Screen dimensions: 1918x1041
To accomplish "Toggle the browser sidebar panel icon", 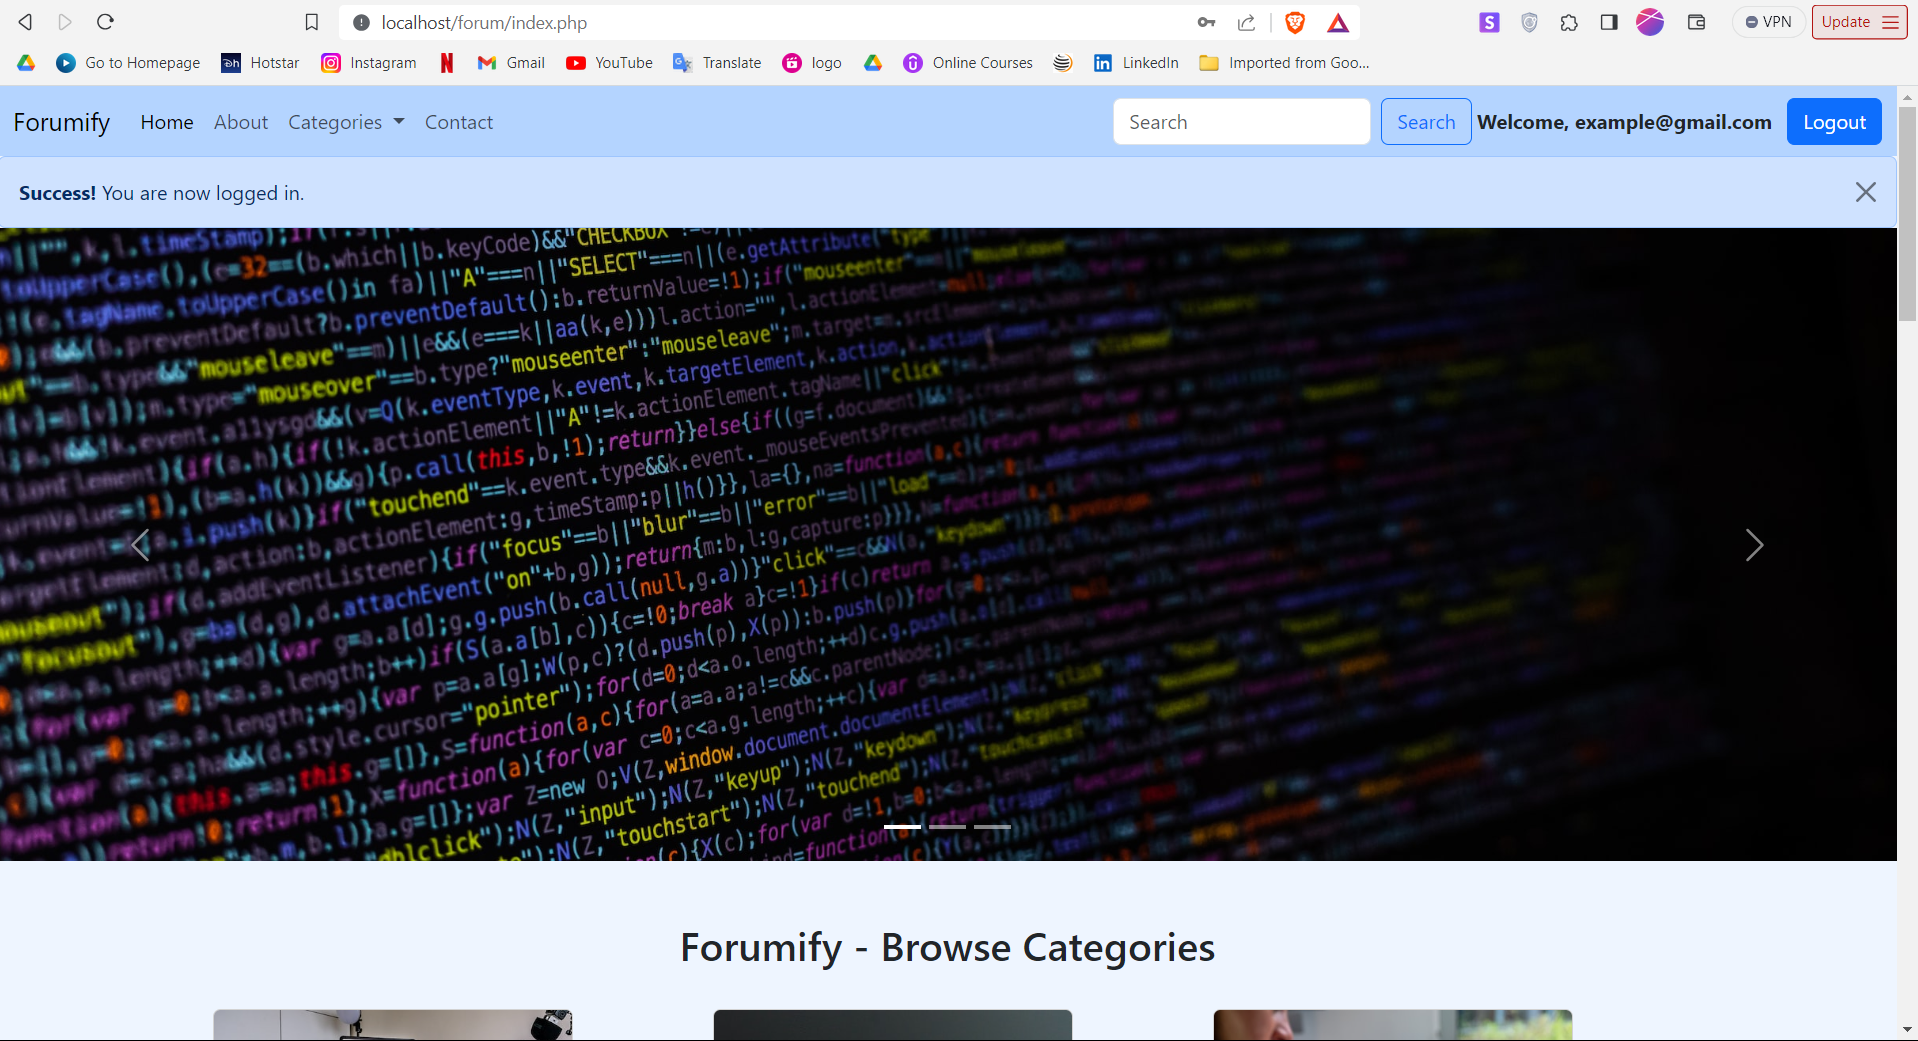I will (x=1609, y=22).
